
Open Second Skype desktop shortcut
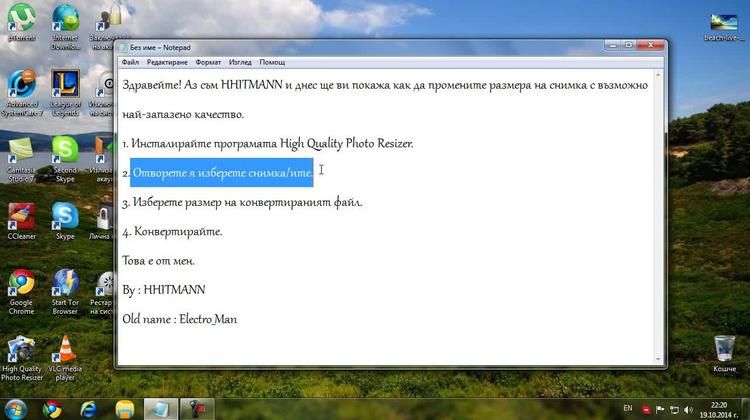coord(65,159)
